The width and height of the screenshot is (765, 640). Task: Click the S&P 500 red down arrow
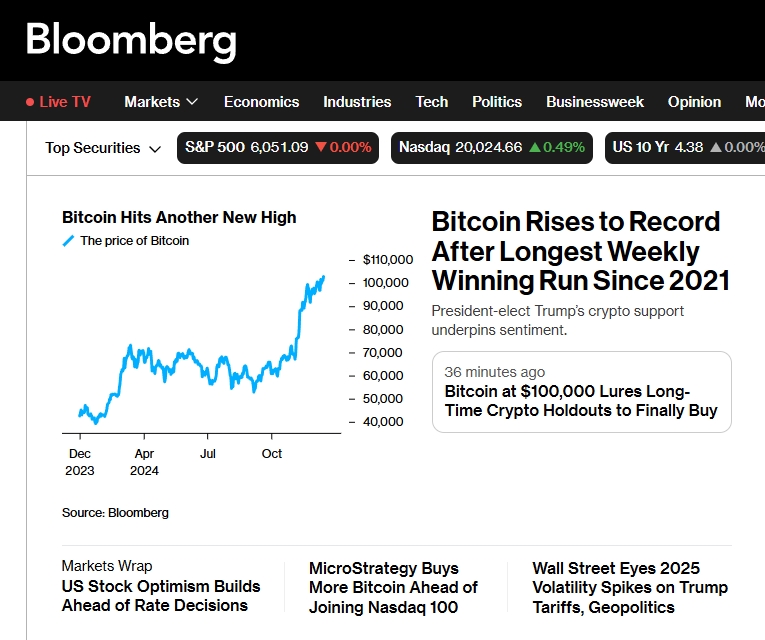click(x=321, y=148)
